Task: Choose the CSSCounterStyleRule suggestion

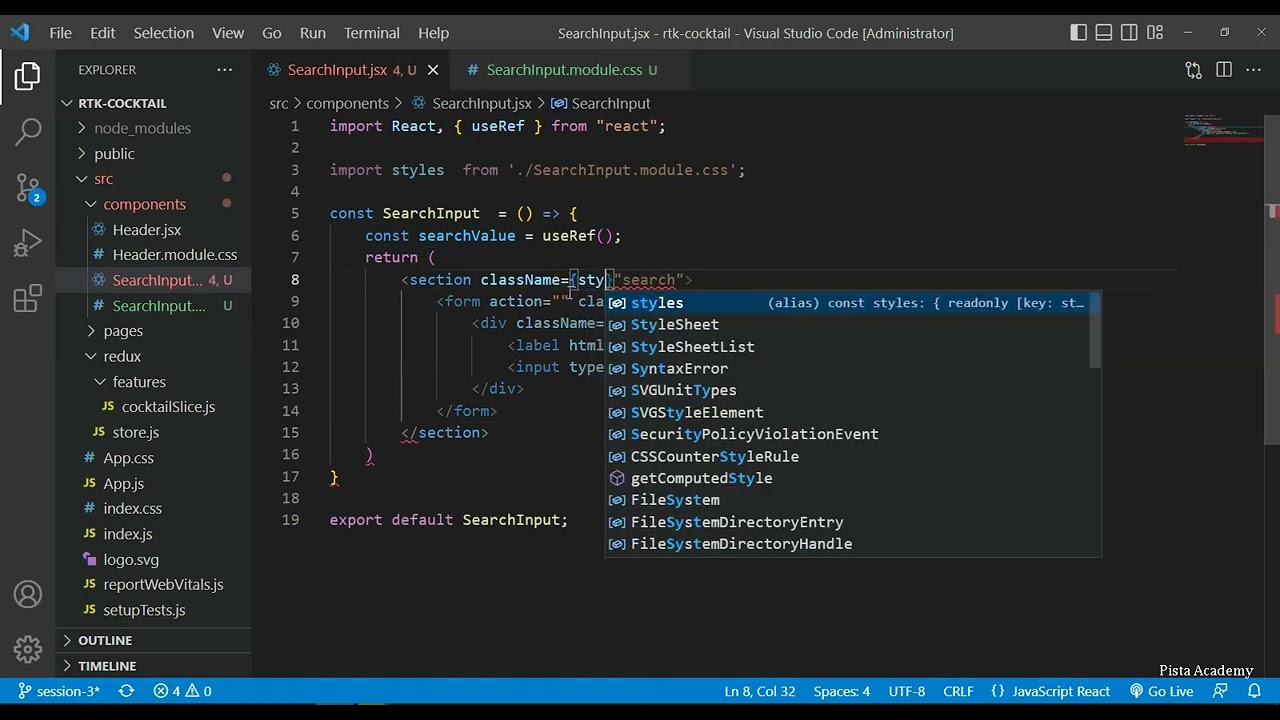Action: (x=848, y=456)
